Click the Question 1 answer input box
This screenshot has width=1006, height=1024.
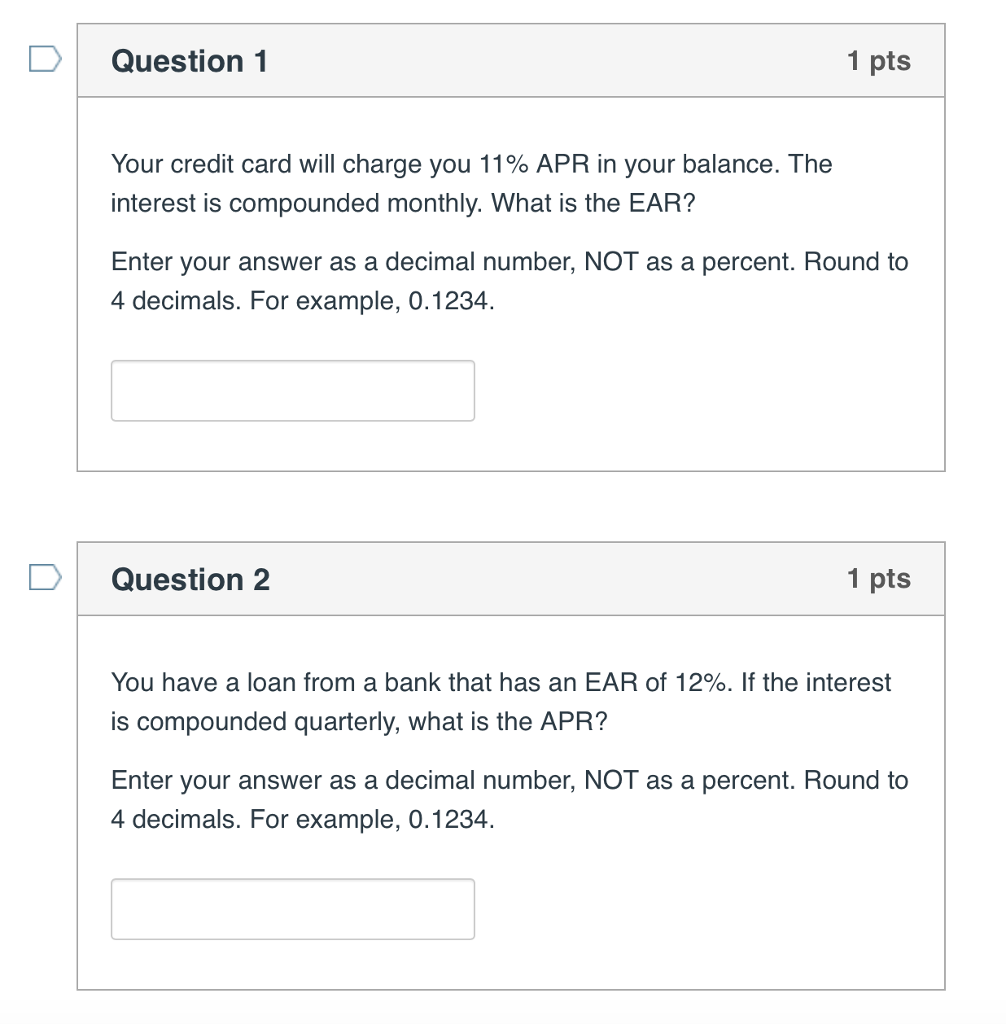click(x=292, y=391)
